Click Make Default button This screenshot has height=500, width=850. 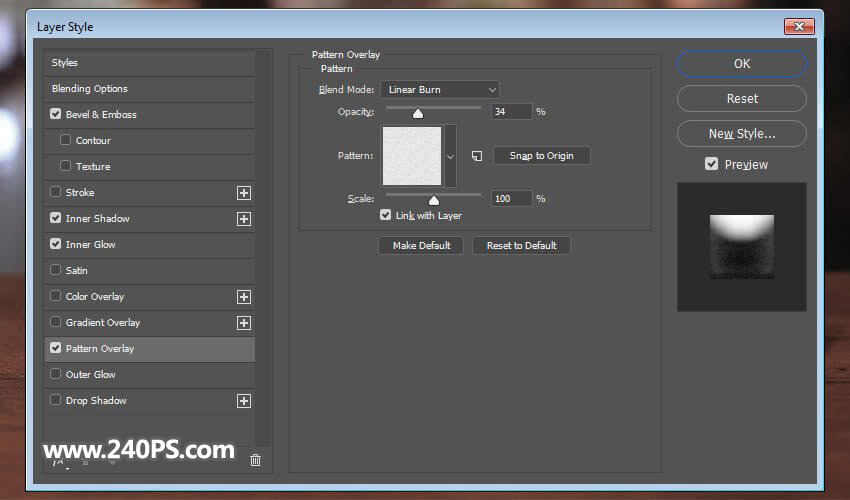coord(421,246)
